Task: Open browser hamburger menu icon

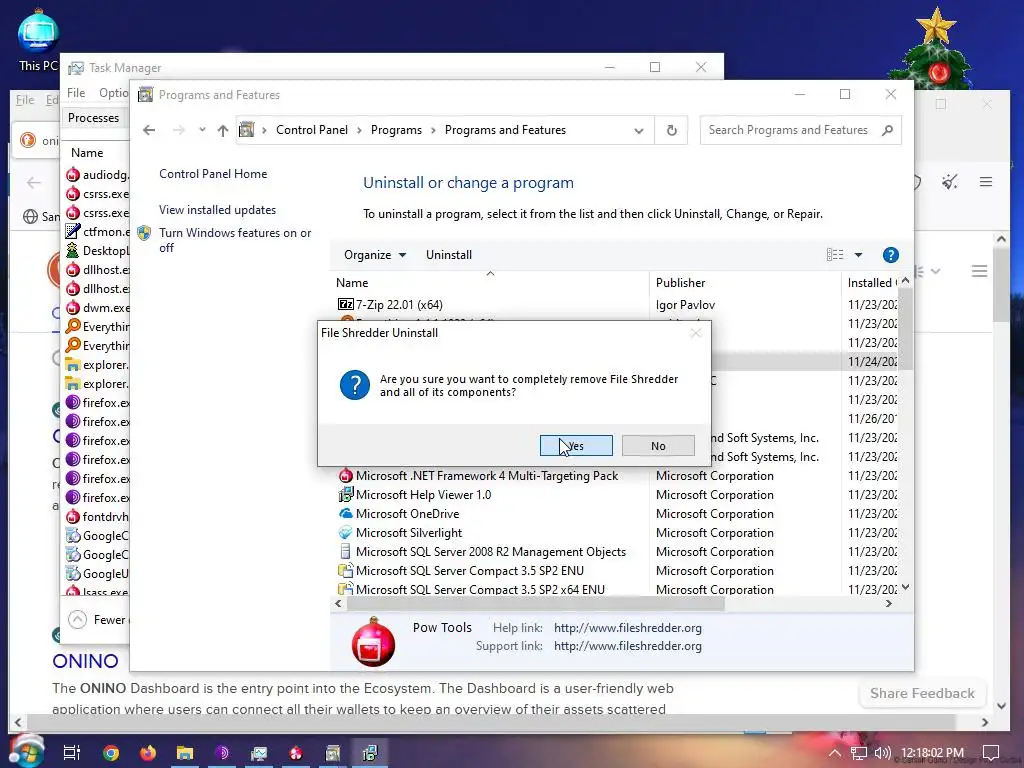Action: pos(985,182)
